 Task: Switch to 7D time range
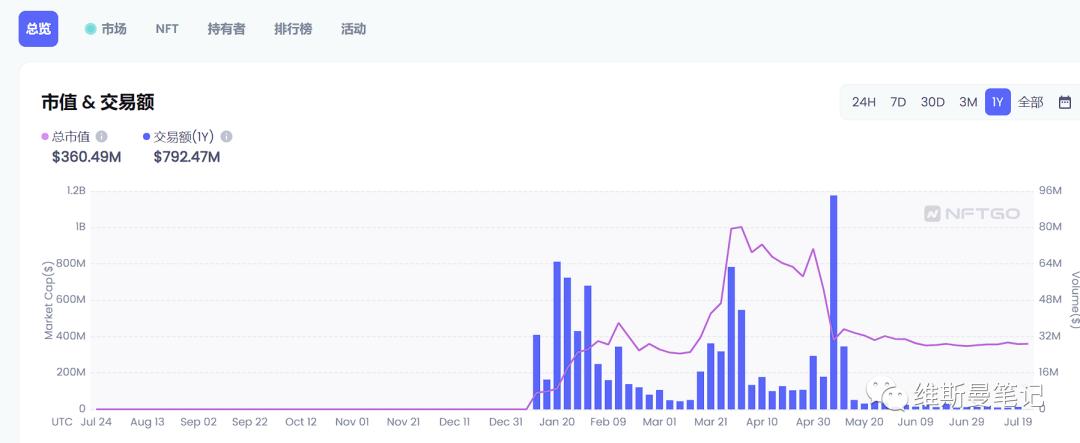pyautogui.click(x=898, y=102)
